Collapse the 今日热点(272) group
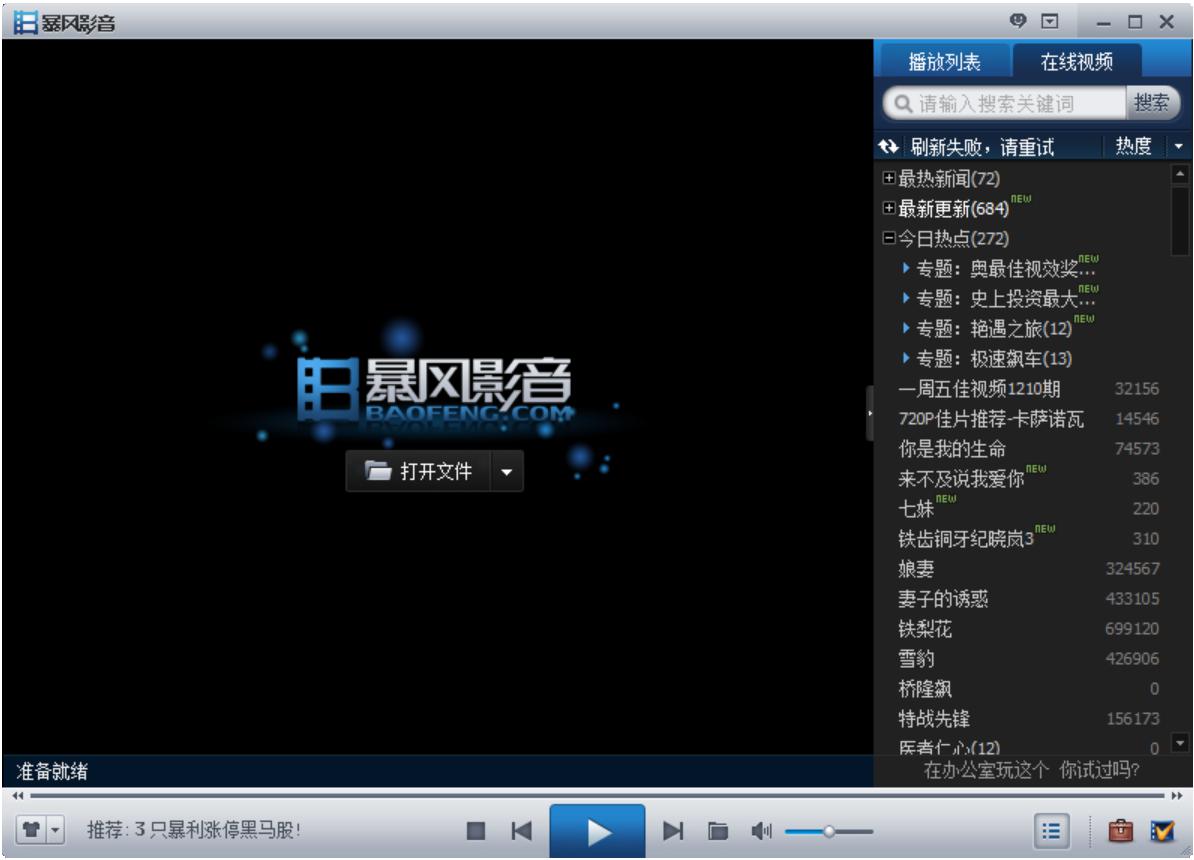Screen dimensions: 1194x860 coord(888,238)
